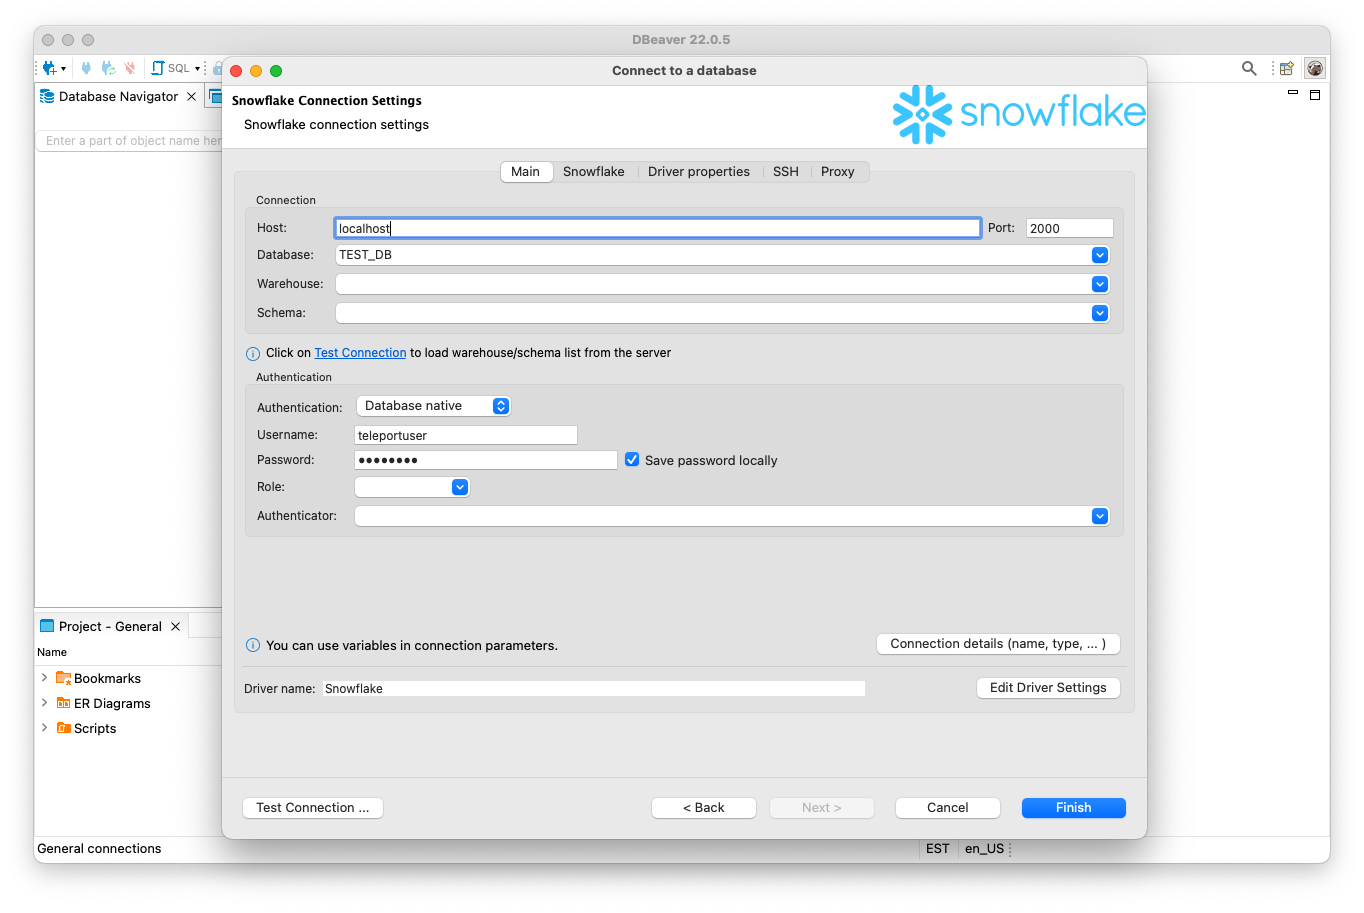This screenshot has height=913, width=1364.
Task: Click the Test Connection button
Action: [312, 808]
